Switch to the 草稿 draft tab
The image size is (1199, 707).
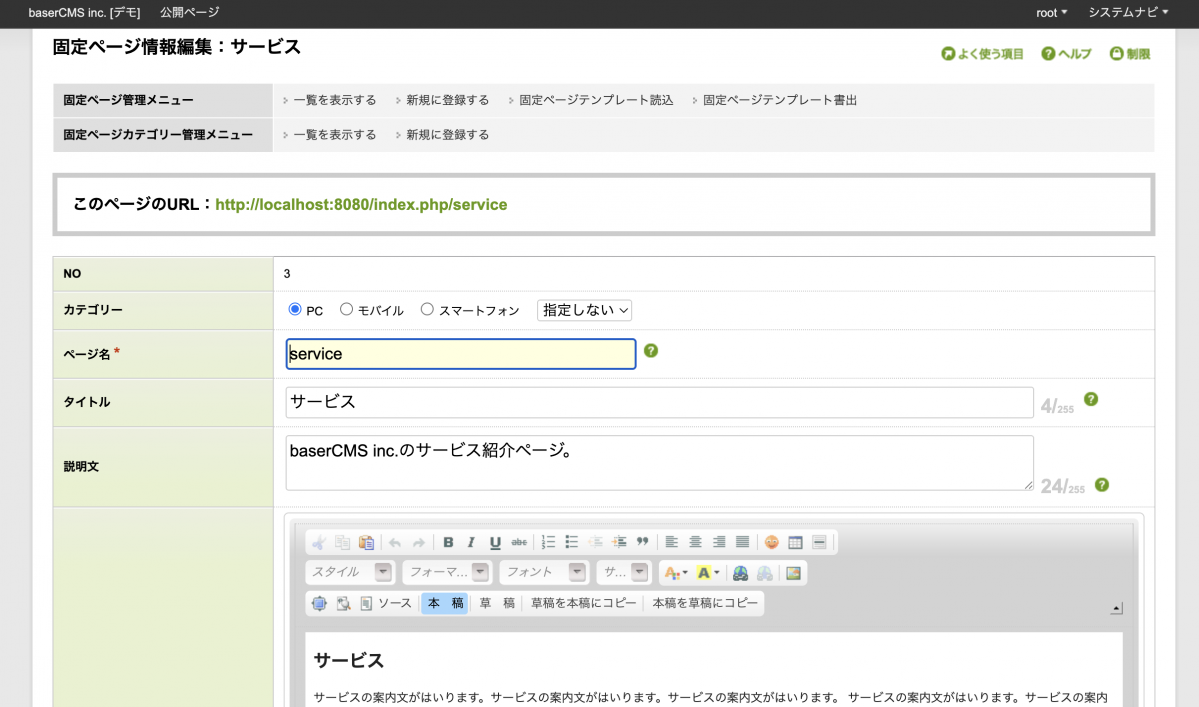point(496,603)
